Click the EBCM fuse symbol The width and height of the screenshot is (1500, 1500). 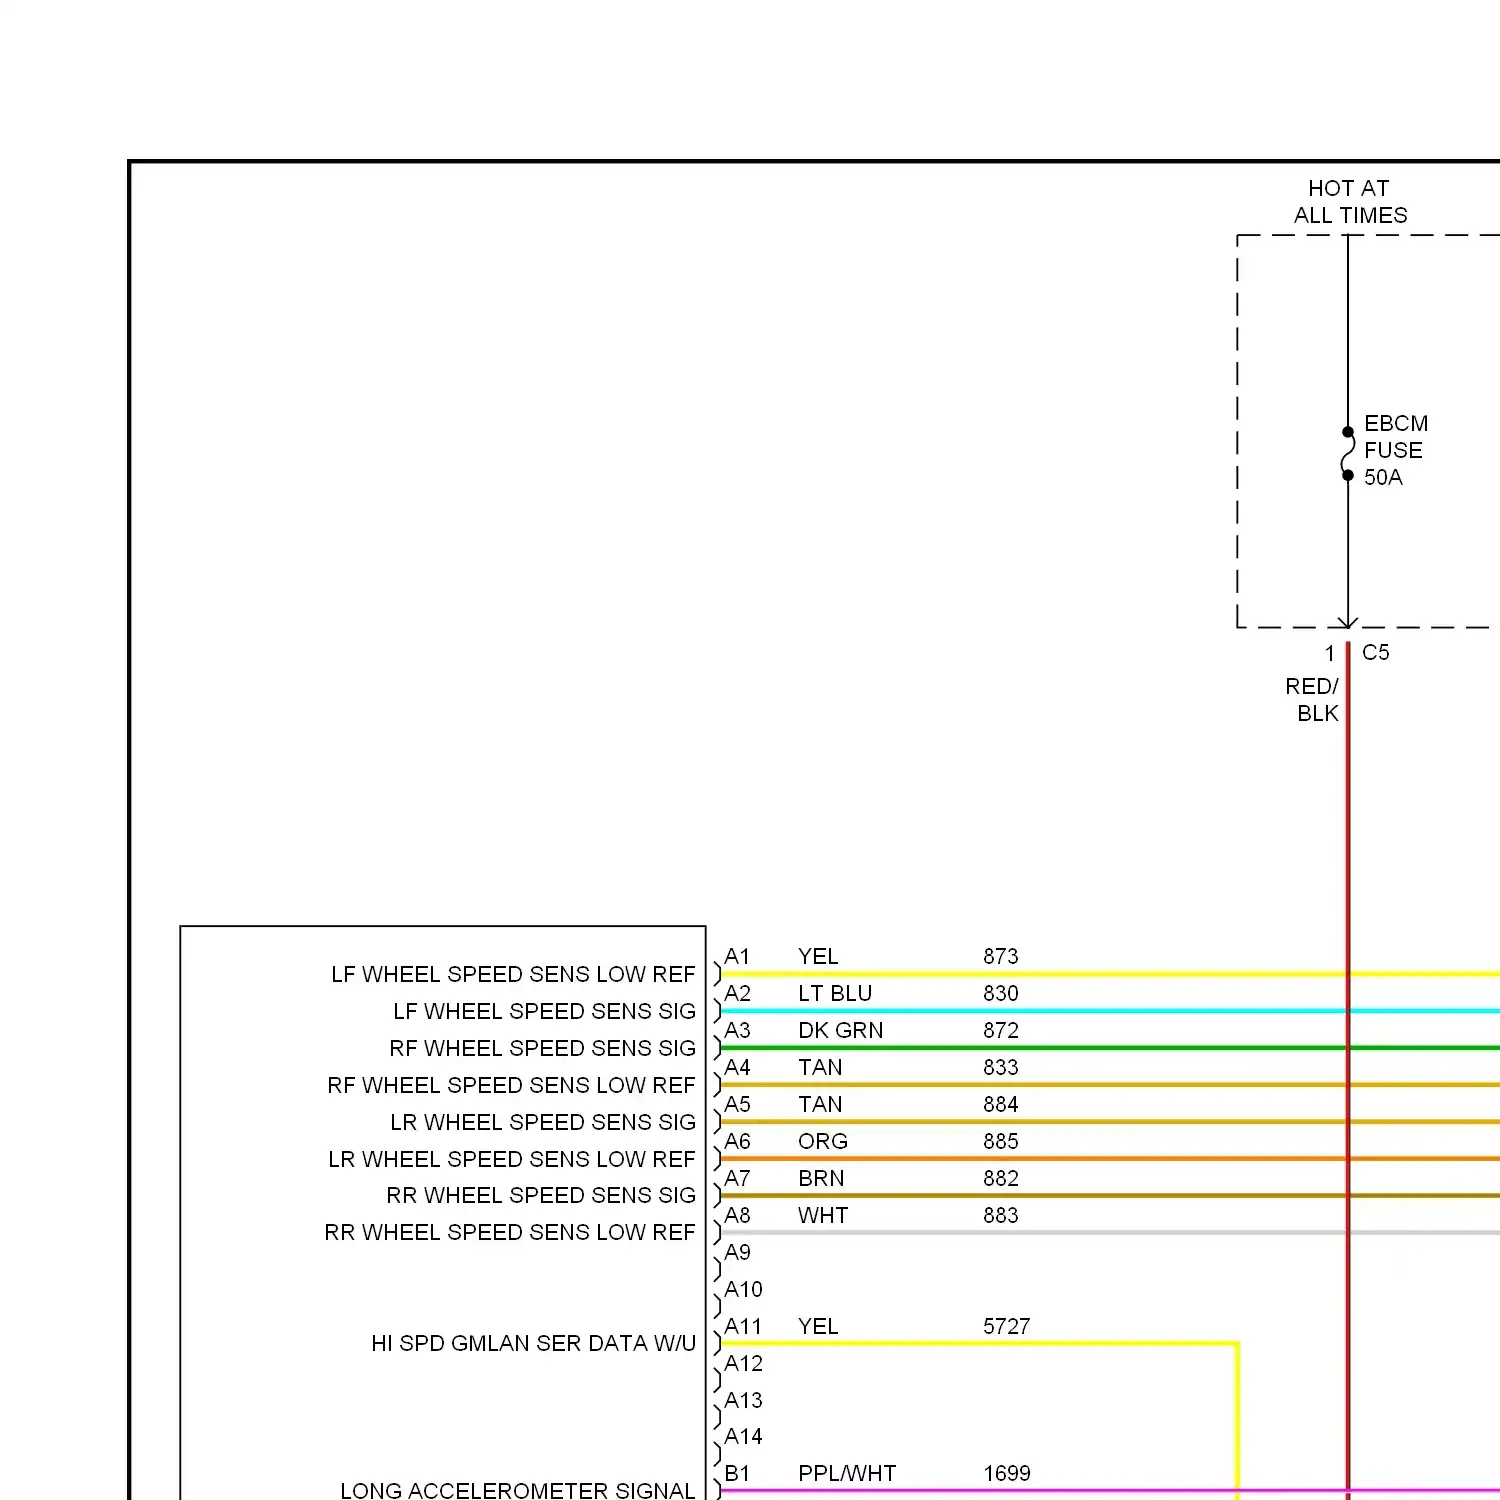click(1348, 453)
